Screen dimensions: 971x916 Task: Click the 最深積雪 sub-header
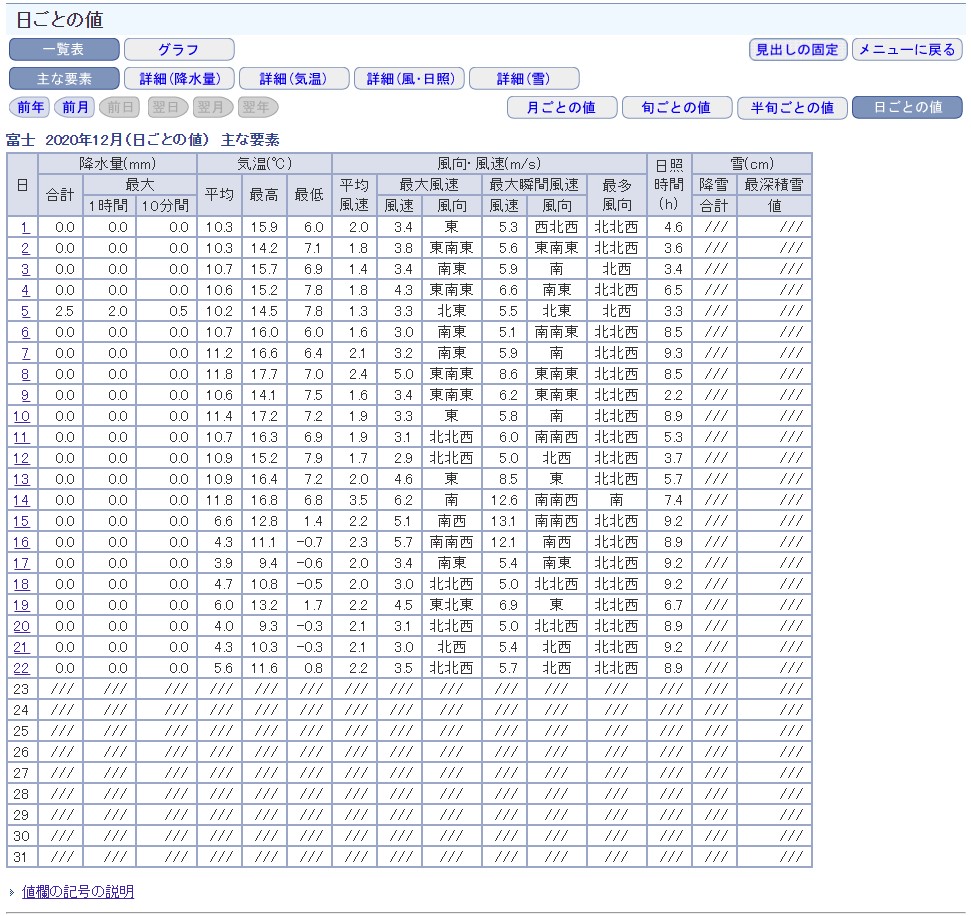(x=774, y=185)
